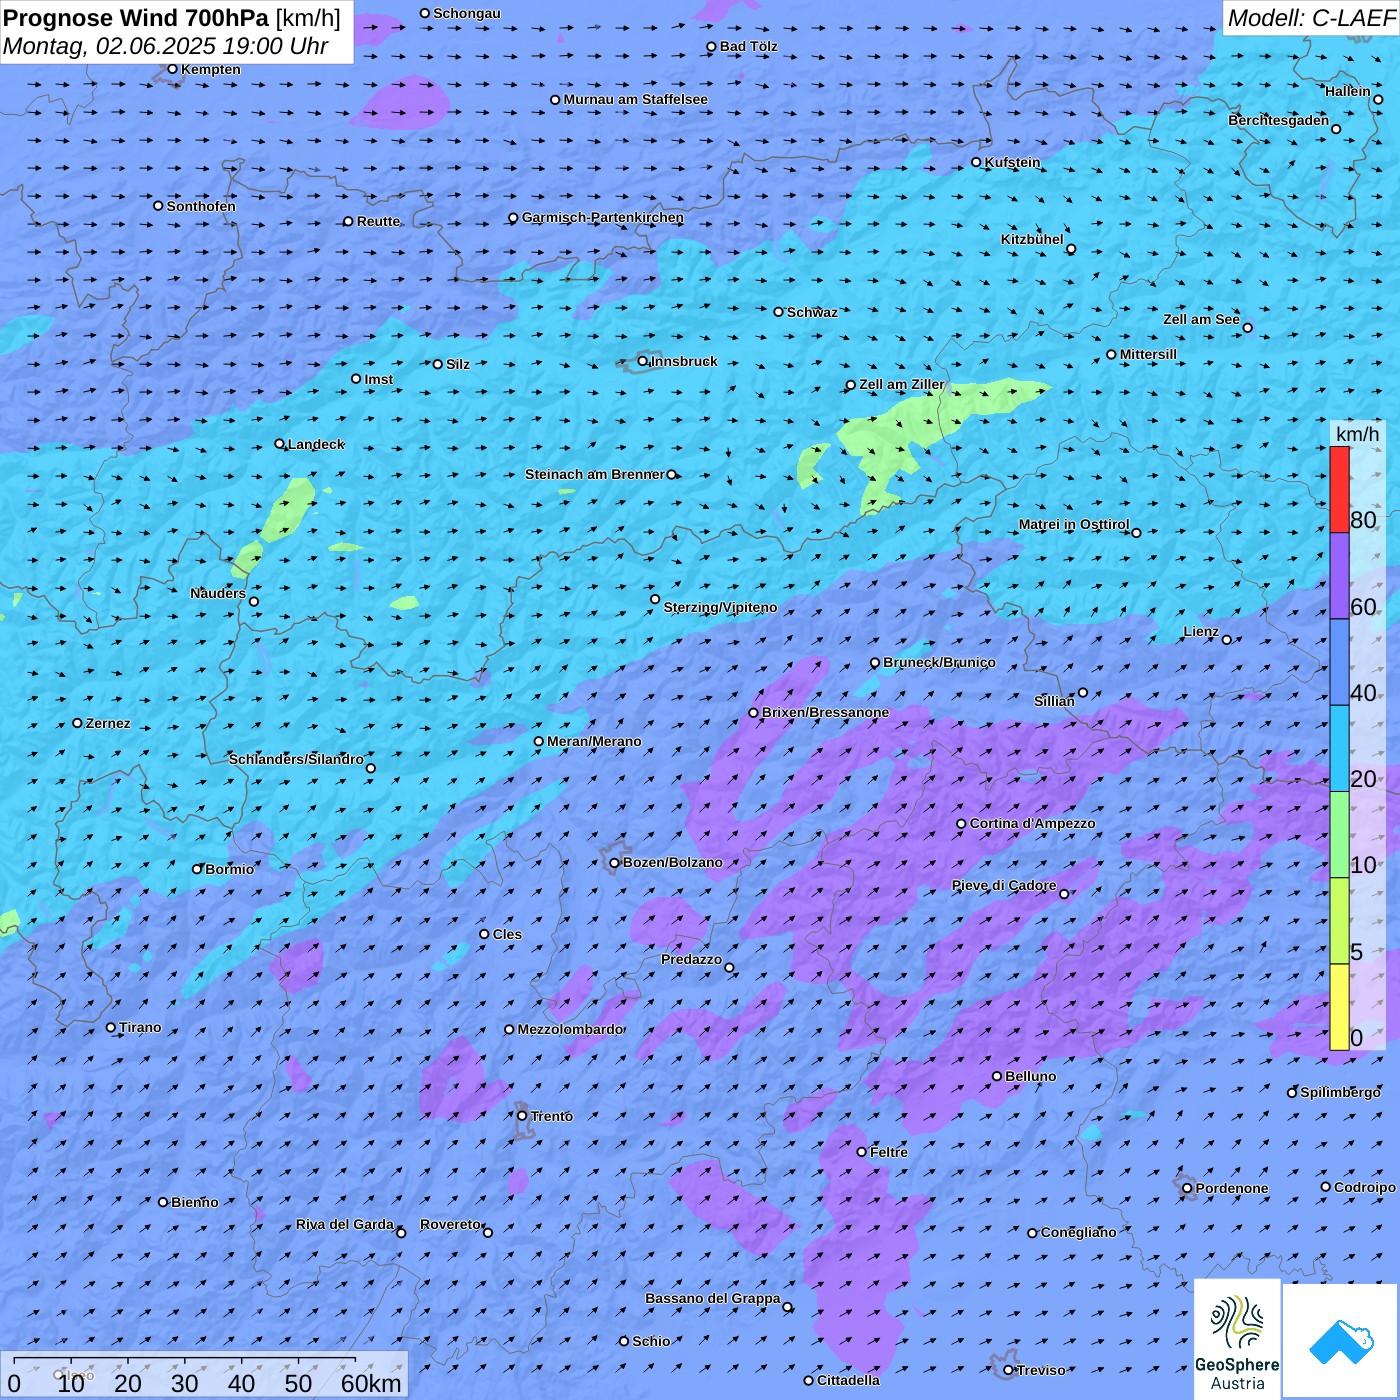Click the Steinach am Brenner label
The image size is (1400, 1400).
tap(595, 474)
